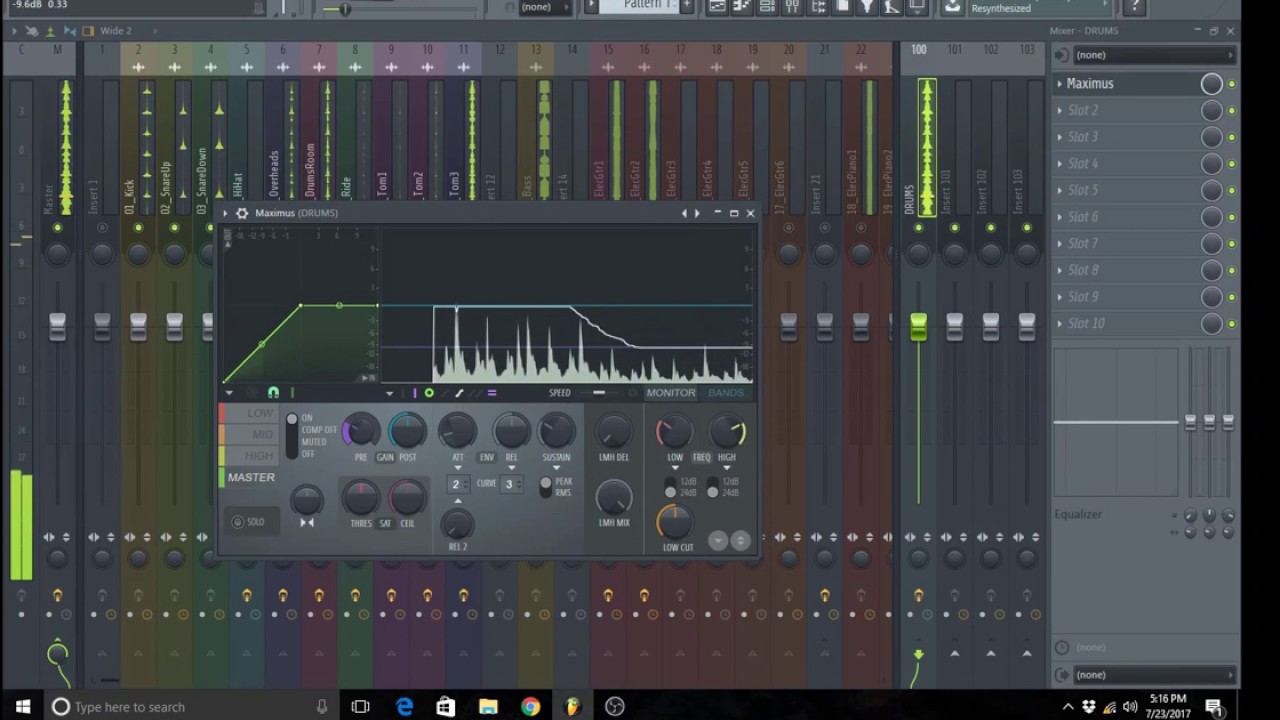1280x720 pixels.
Task: Open the Maximus plugin options gear
Action: (242, 213)
